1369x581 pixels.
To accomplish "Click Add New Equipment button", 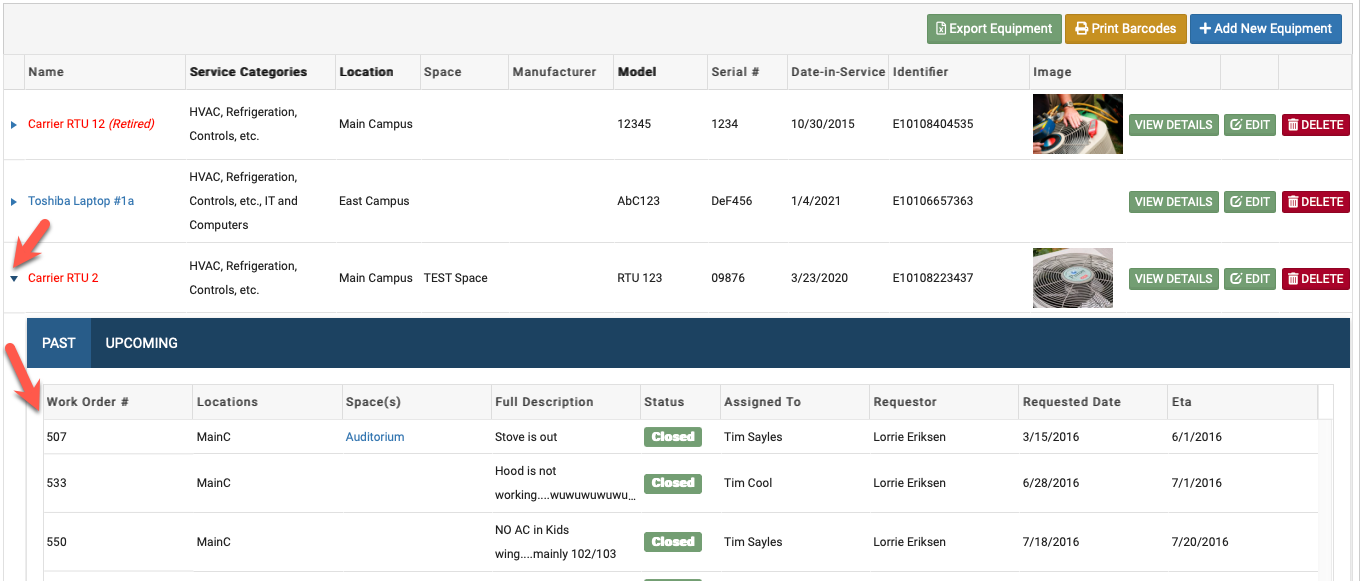I will (1267, 29).
